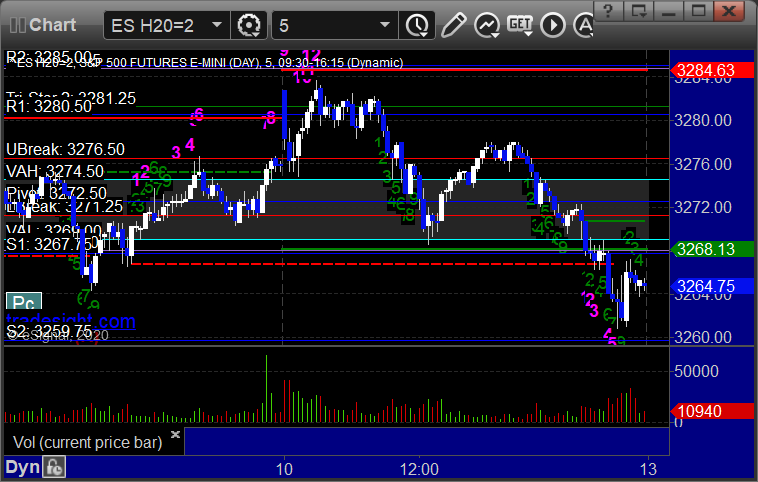Open the symbol dropdown arrow next to ES H20=2
Screen dimensions: 758x482
[x=217, y=25]
